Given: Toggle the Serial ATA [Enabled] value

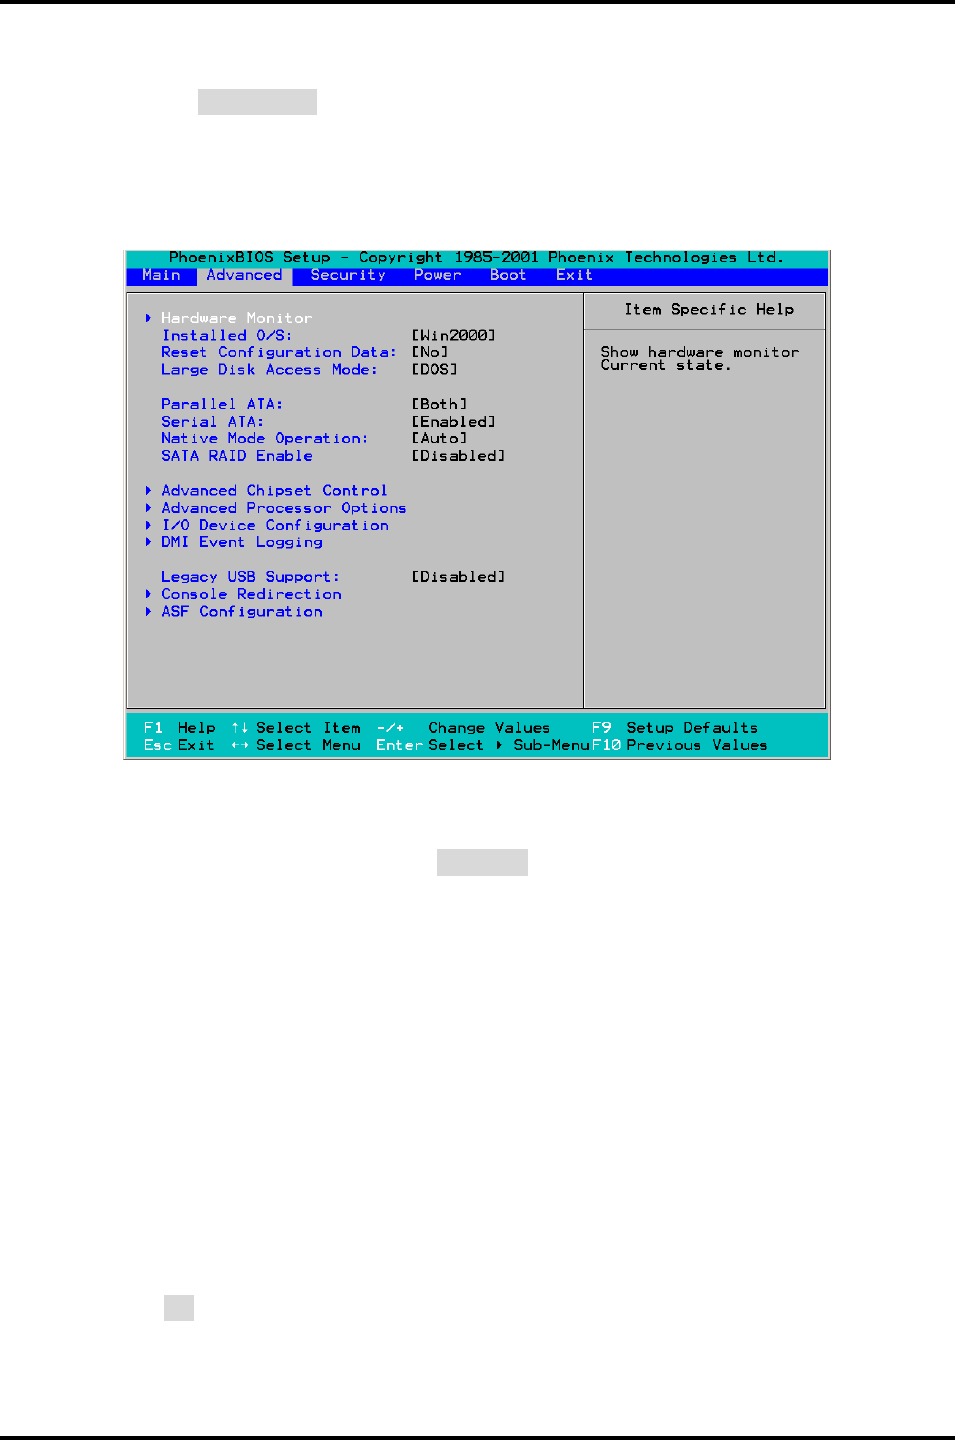Looking at the screenshot, I should 454,422.
